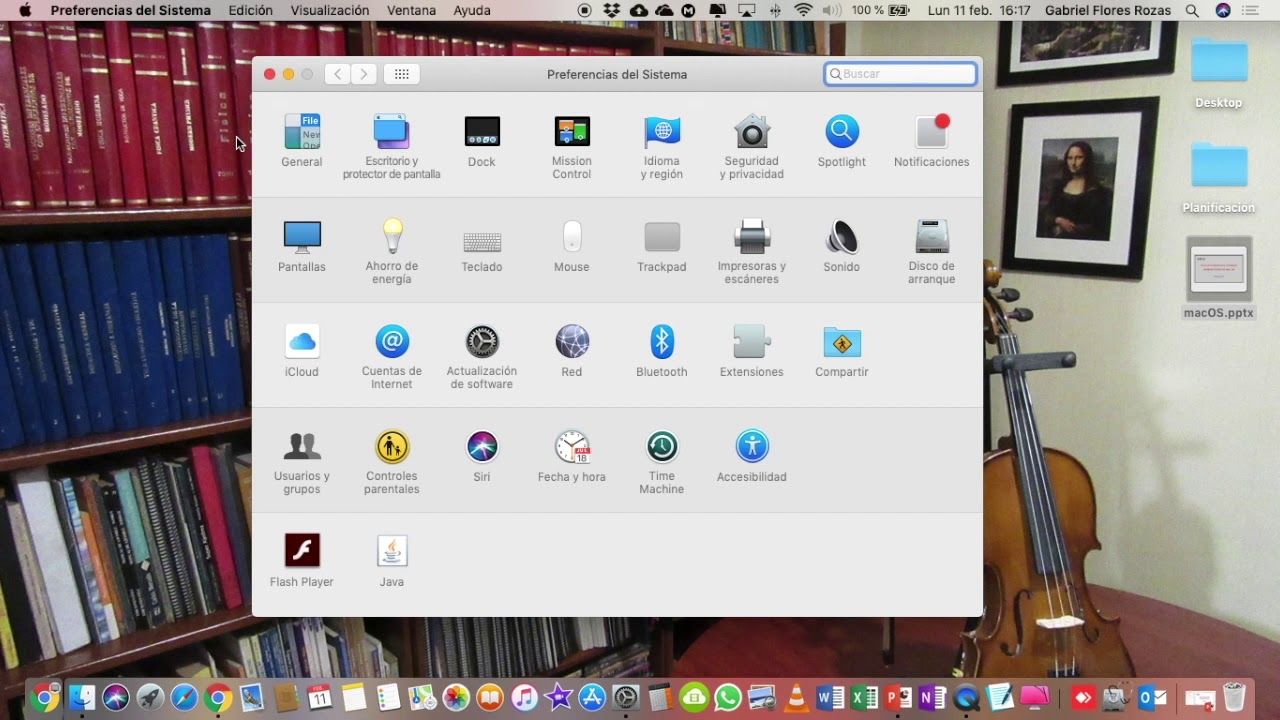
Task: Click the forward arrow in the toolbar
Action: coord(365,74)
